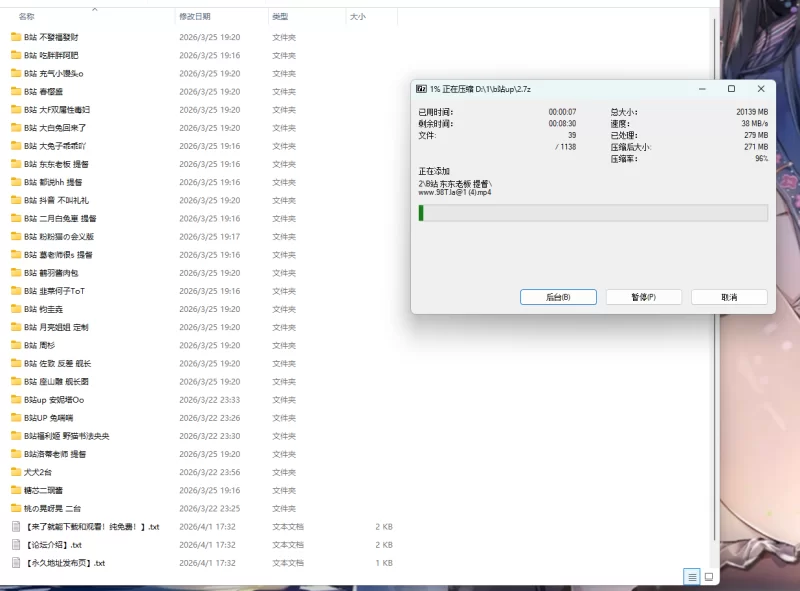Click folder icon of 东东老板 提督 row
The image size is (800, 591).
point(16,164)
